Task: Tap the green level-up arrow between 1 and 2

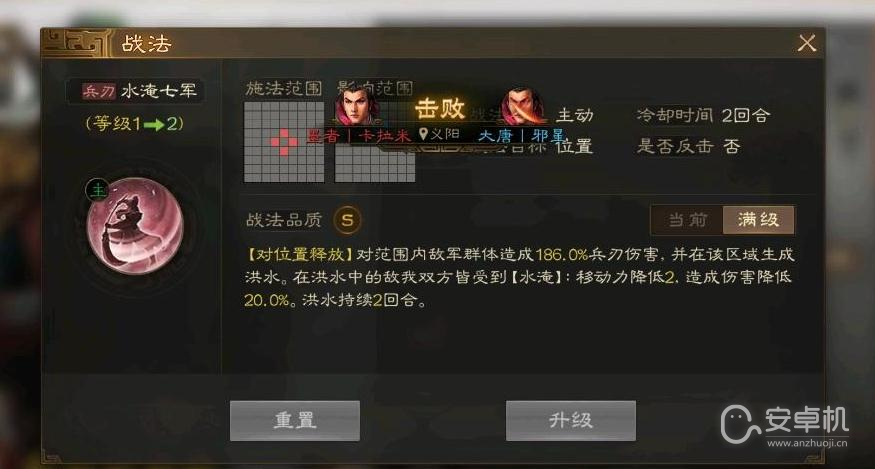Action: click(153, 125)
